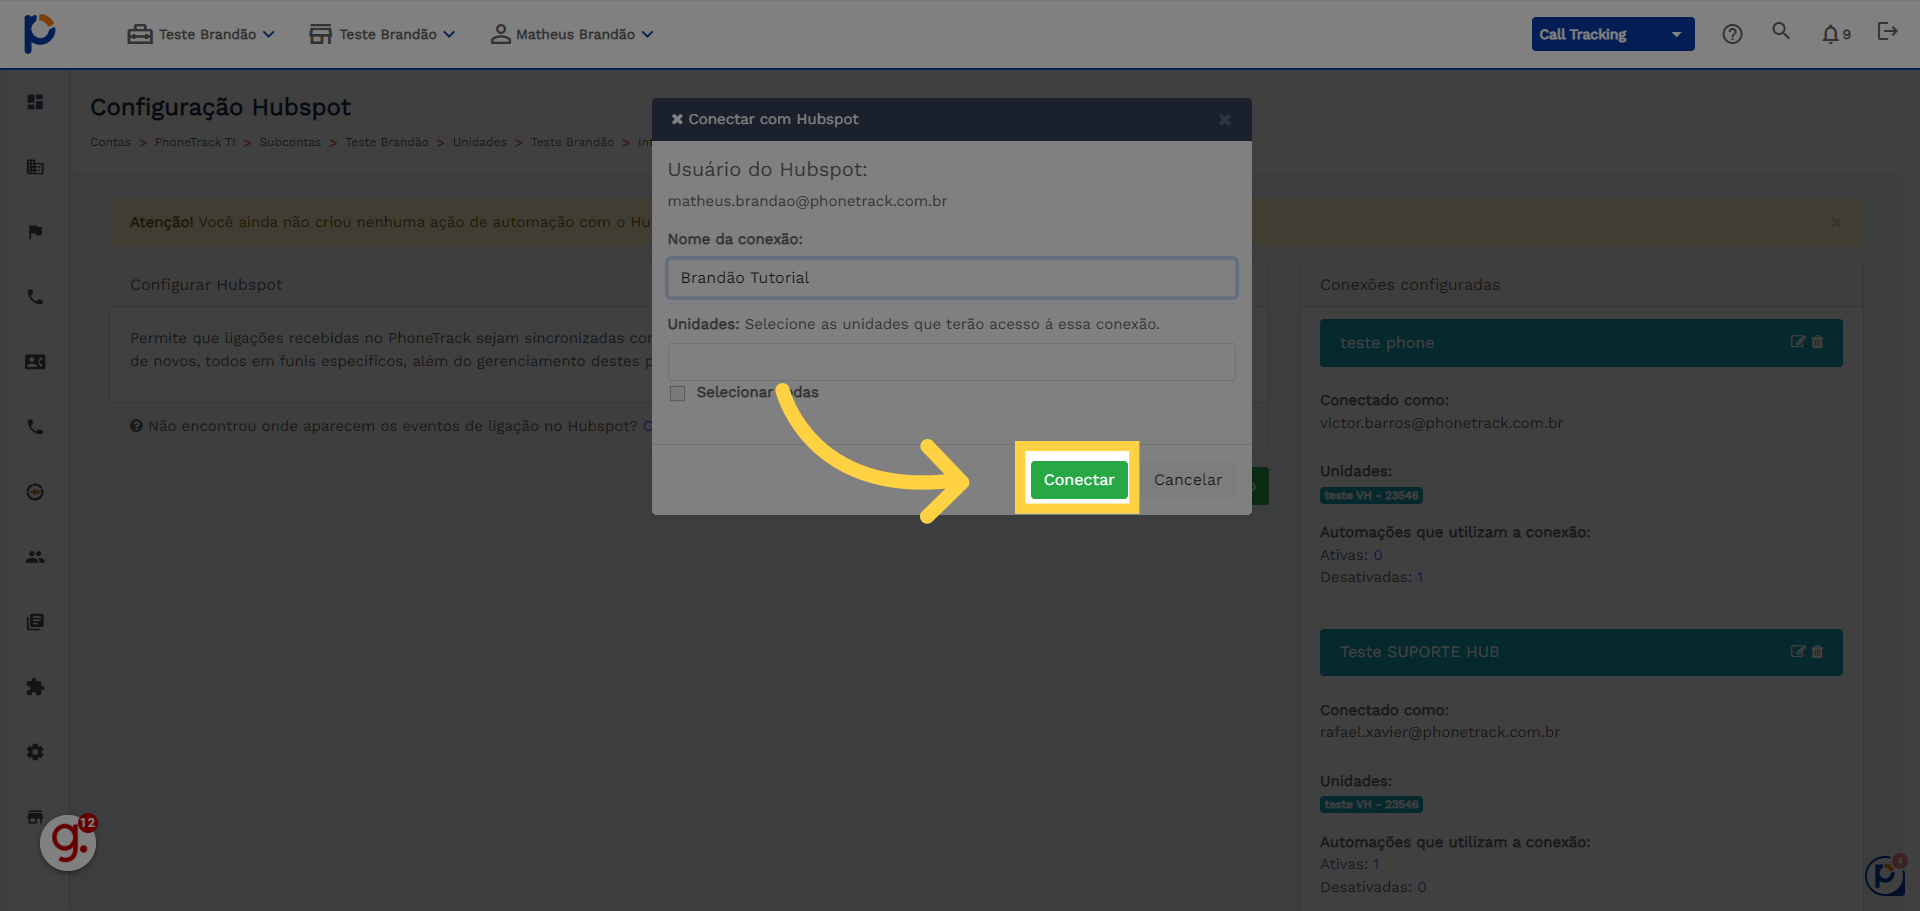Click the Conectar button
This screenshot has height=911, width=1920.
[x=1078, y=480]
